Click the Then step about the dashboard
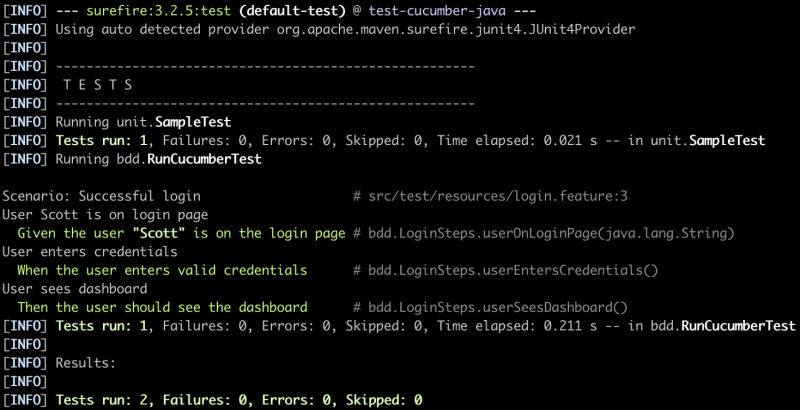This screenshot has width=800, height=410. tap(162, 307)
